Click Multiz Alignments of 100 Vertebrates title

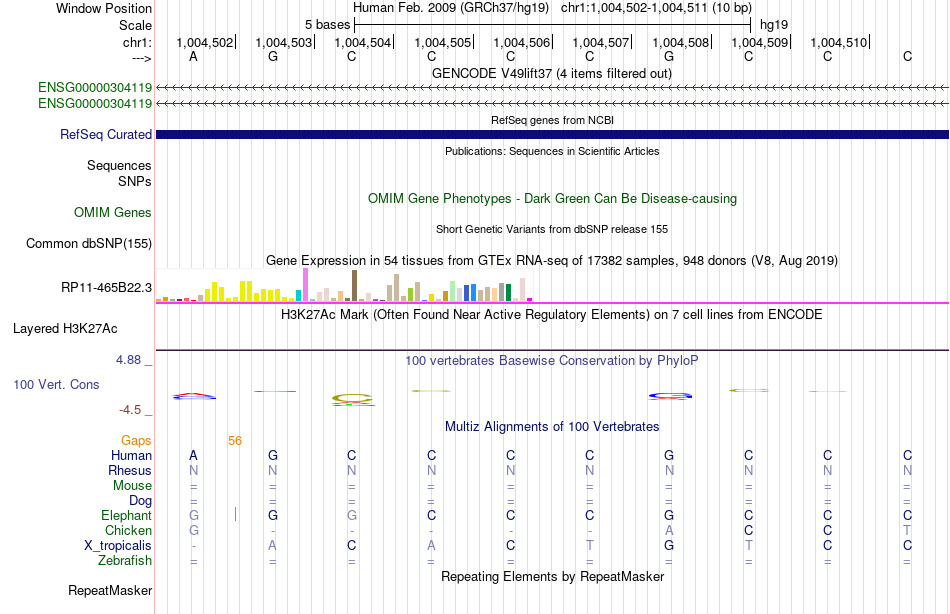point(552,427)
